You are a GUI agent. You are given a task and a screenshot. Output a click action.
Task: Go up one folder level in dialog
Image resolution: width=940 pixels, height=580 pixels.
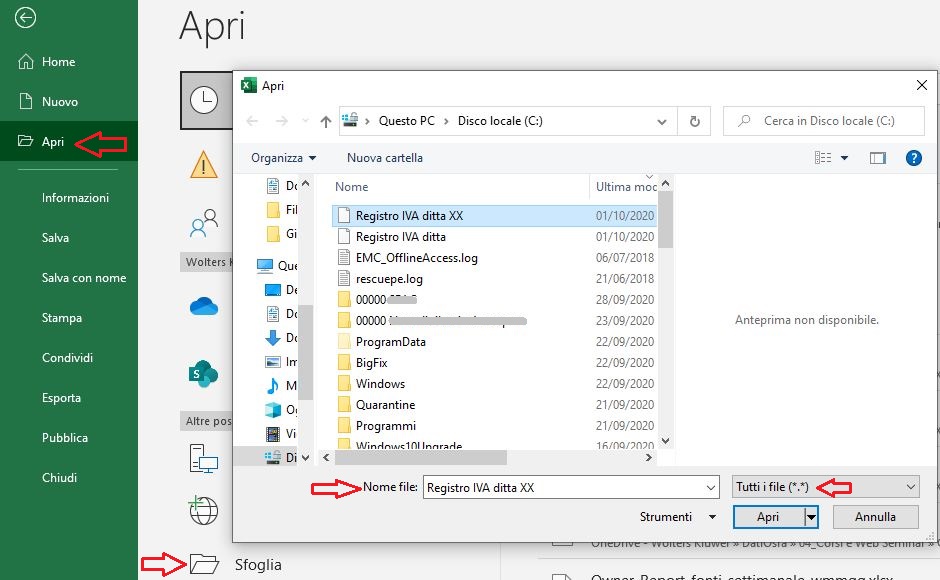tap(326, 122)
